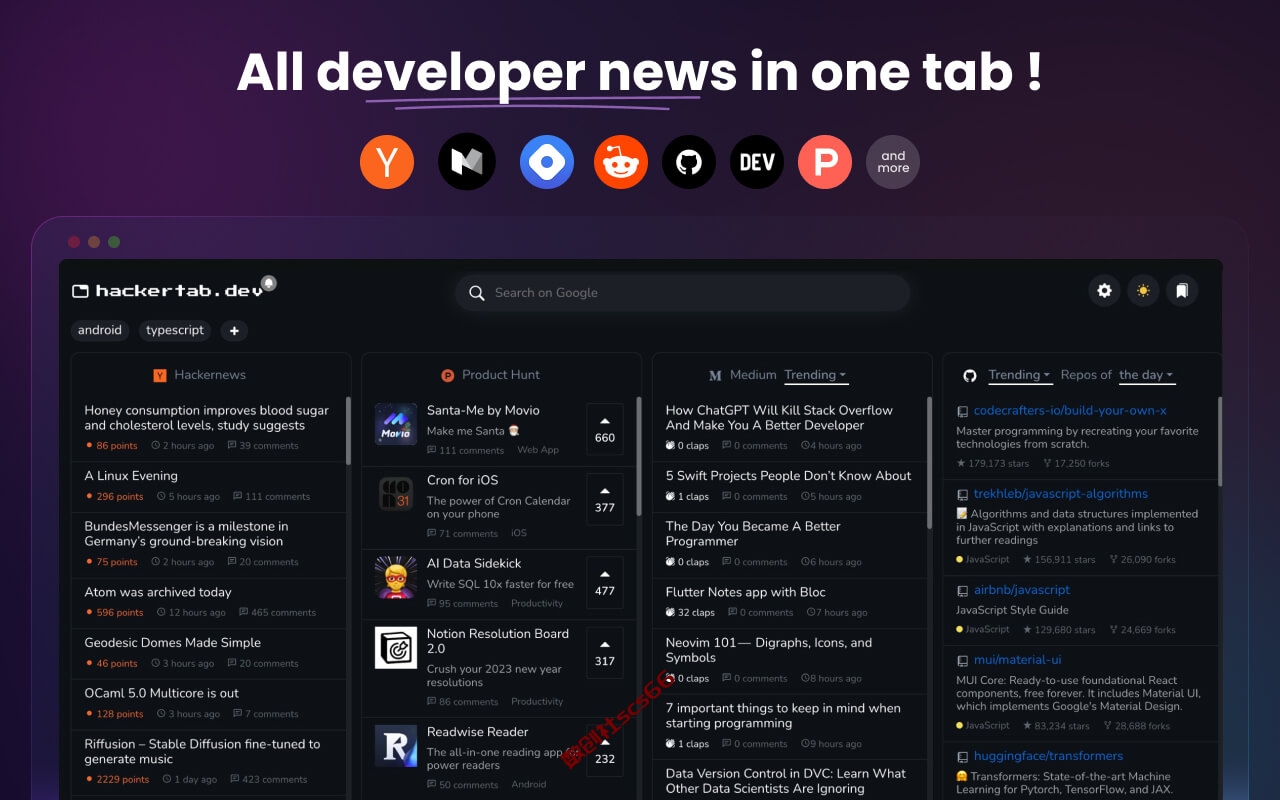Upvote Notion Resolution Board 2.0
1280x800 pixels.
click(x=605, y=652)
